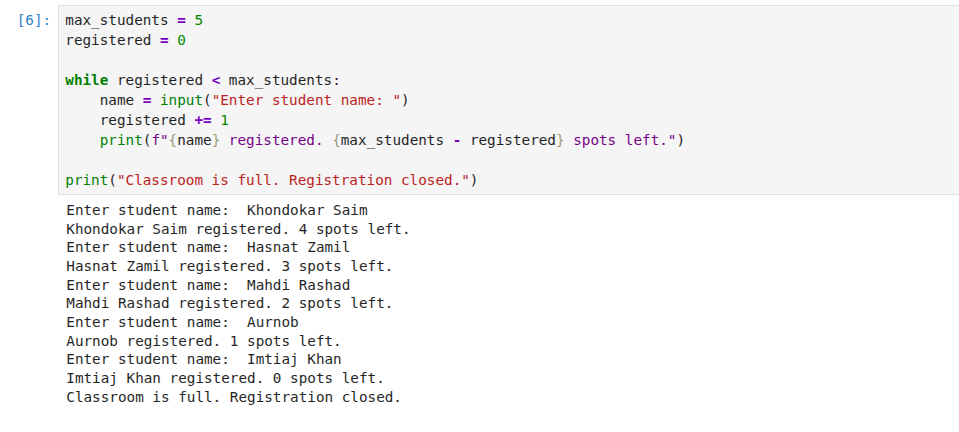Viewport: 959px width, 432px height.
Task: Click the "4 spots left" output line
Action: (x=238, y=229)
